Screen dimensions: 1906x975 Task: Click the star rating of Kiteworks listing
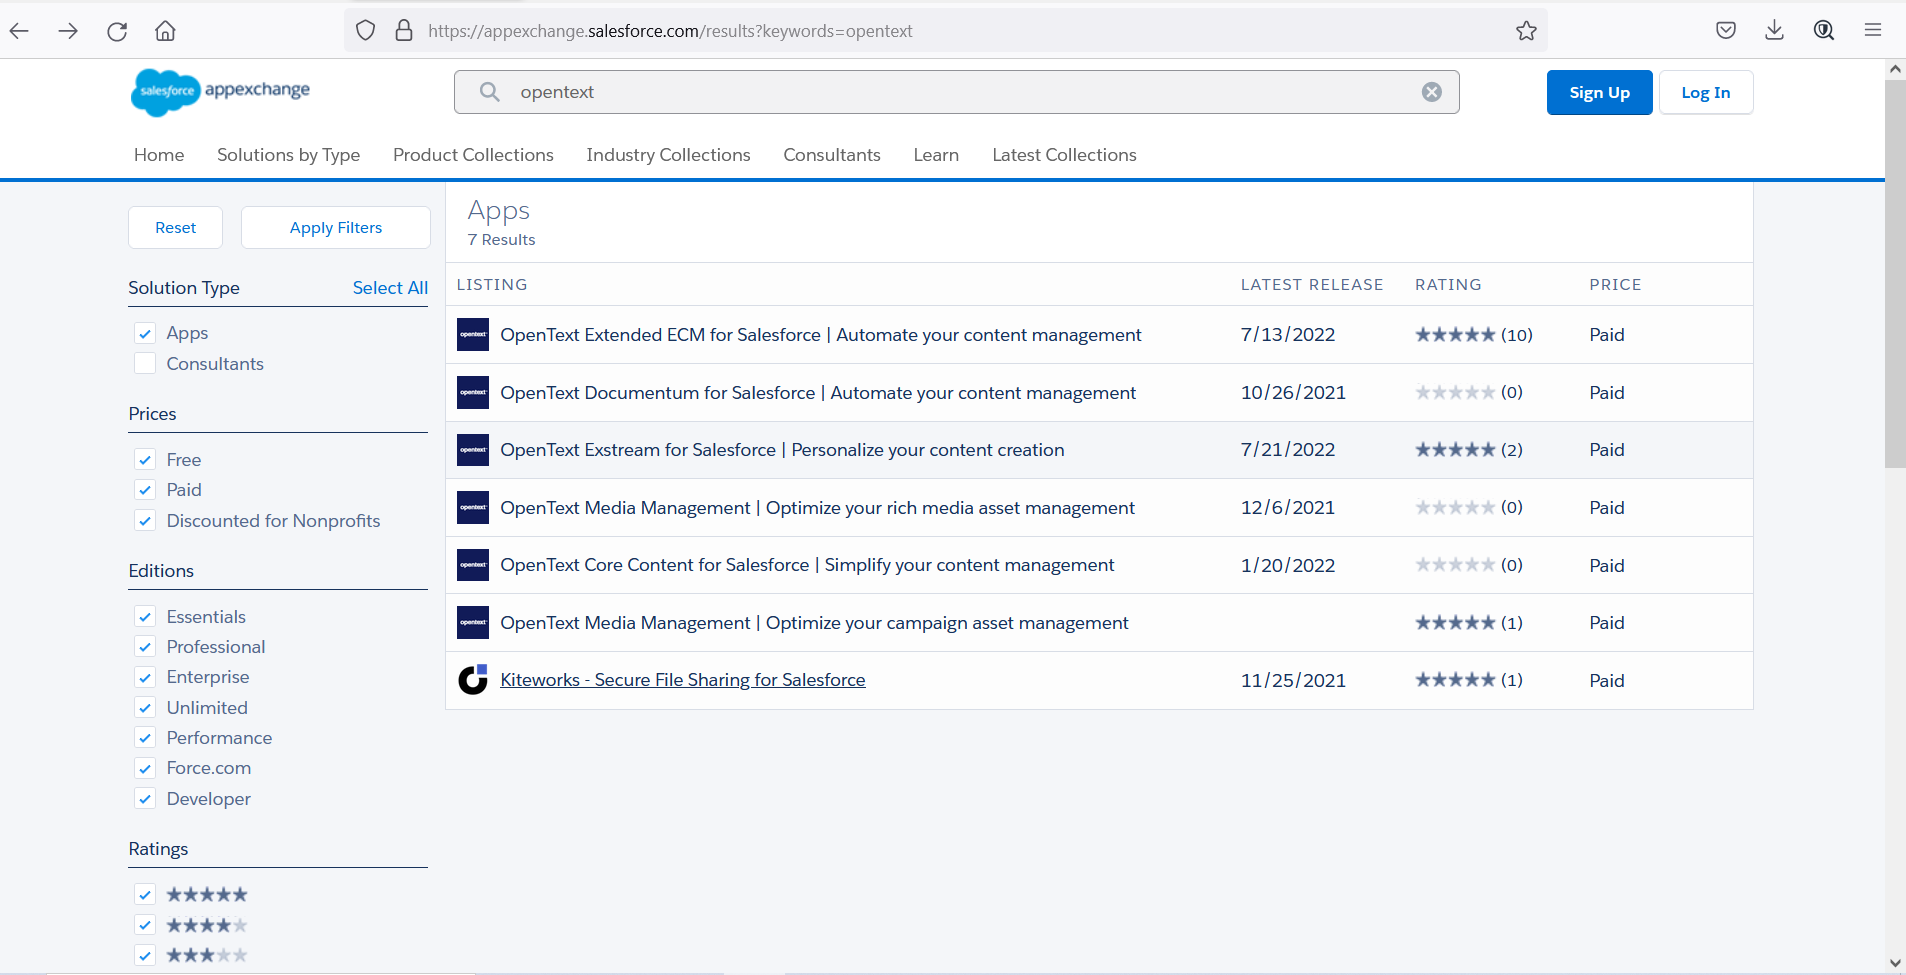(x=1455, y=680)
